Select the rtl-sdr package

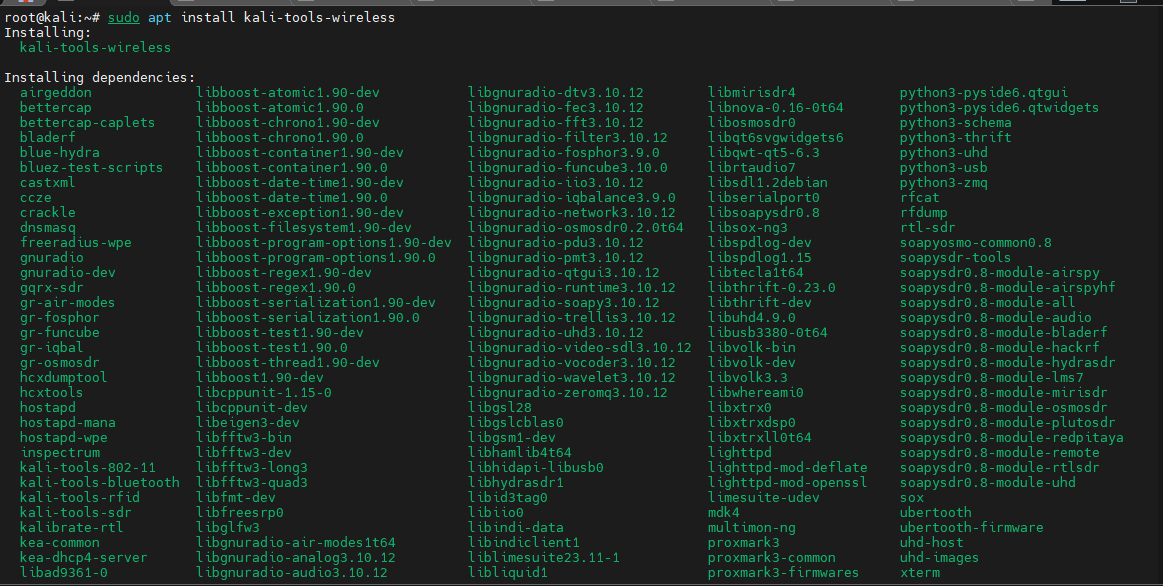(x=927, y=228)
